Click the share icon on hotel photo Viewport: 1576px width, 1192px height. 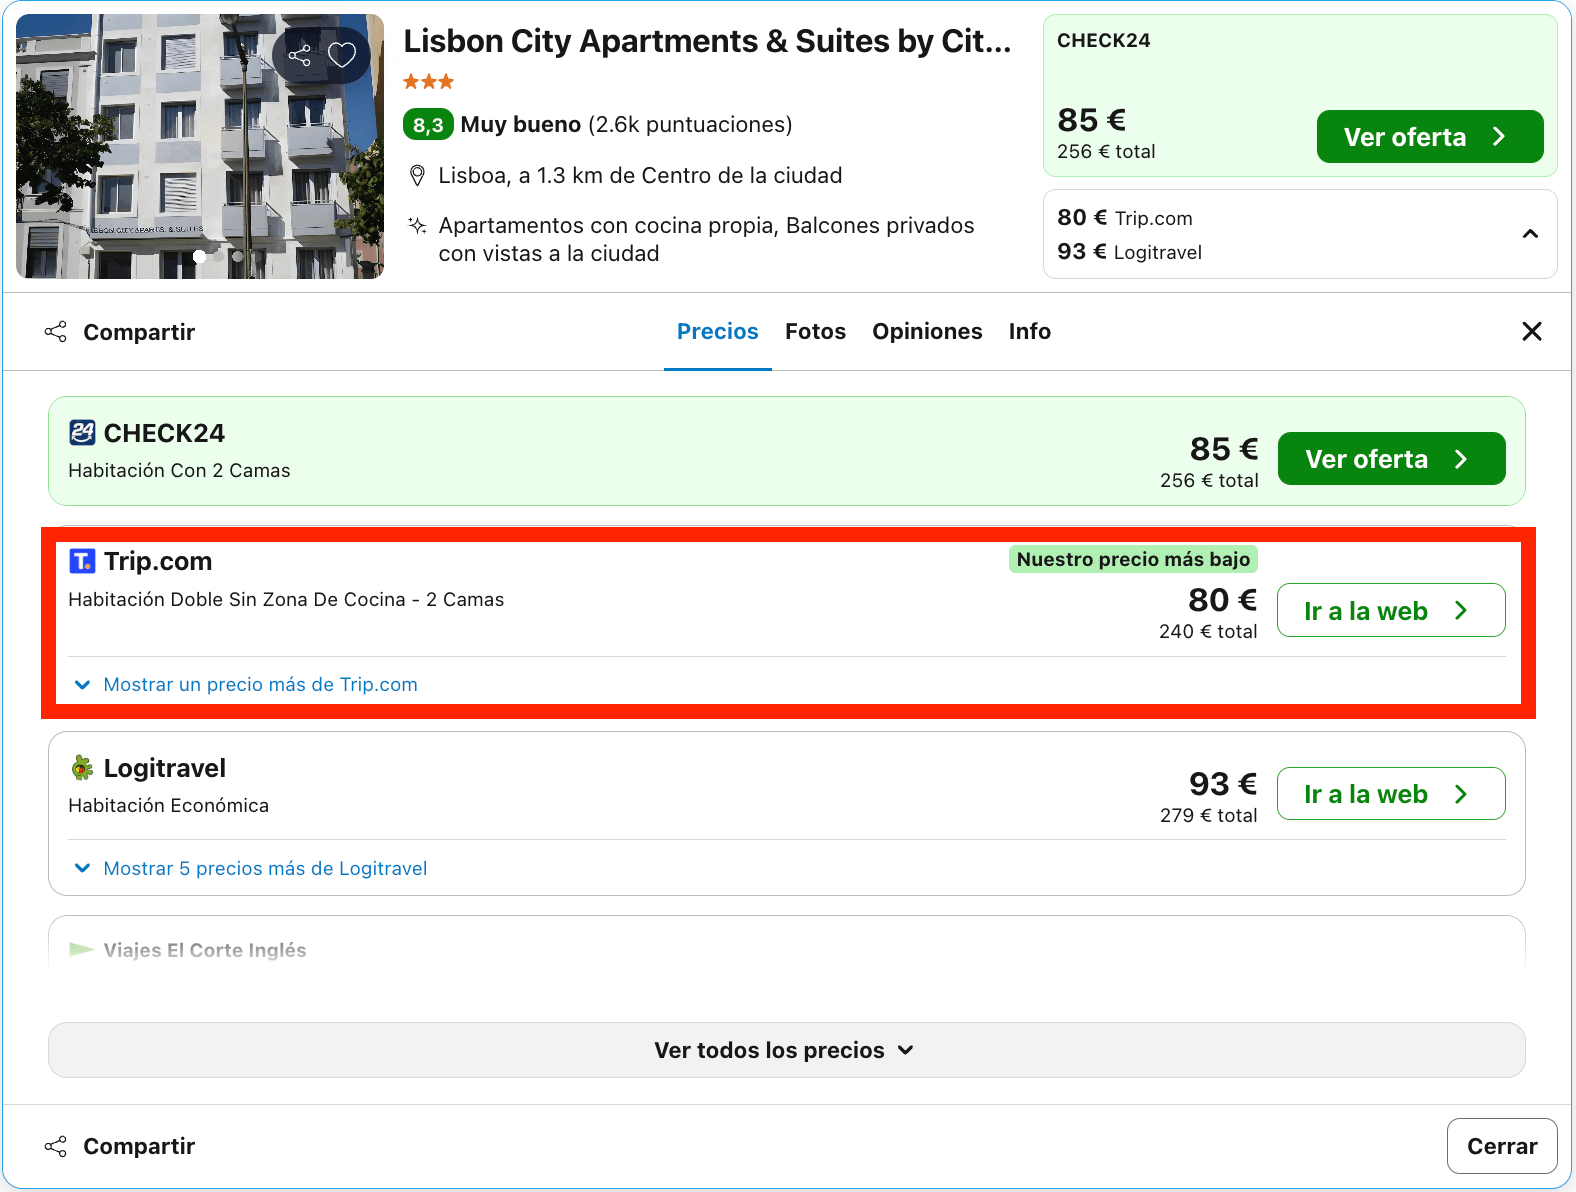(299, 55)
